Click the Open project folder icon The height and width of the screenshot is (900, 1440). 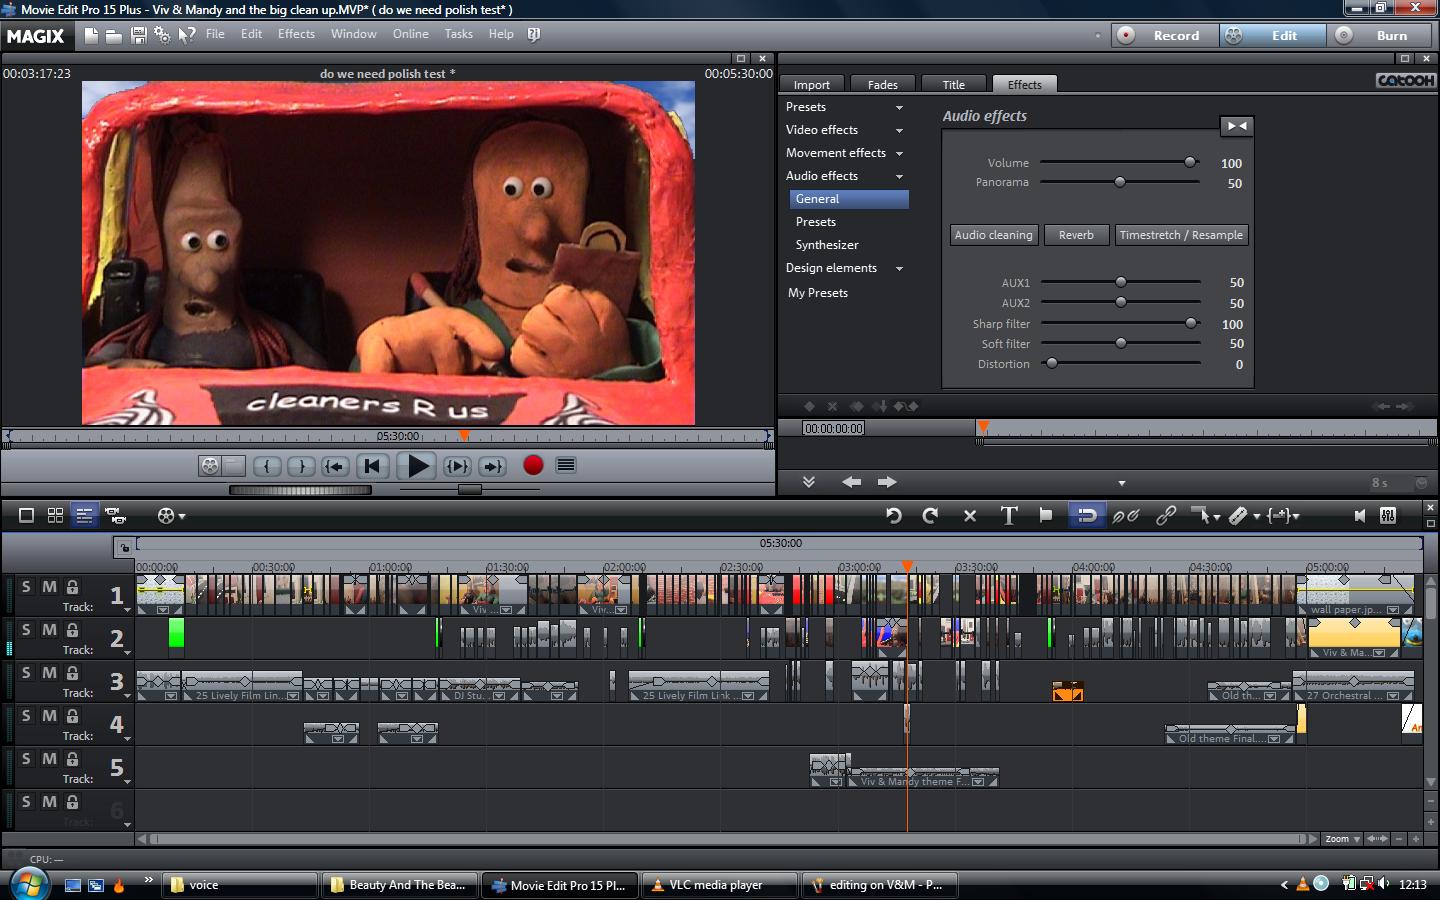[x=114, y=35]
